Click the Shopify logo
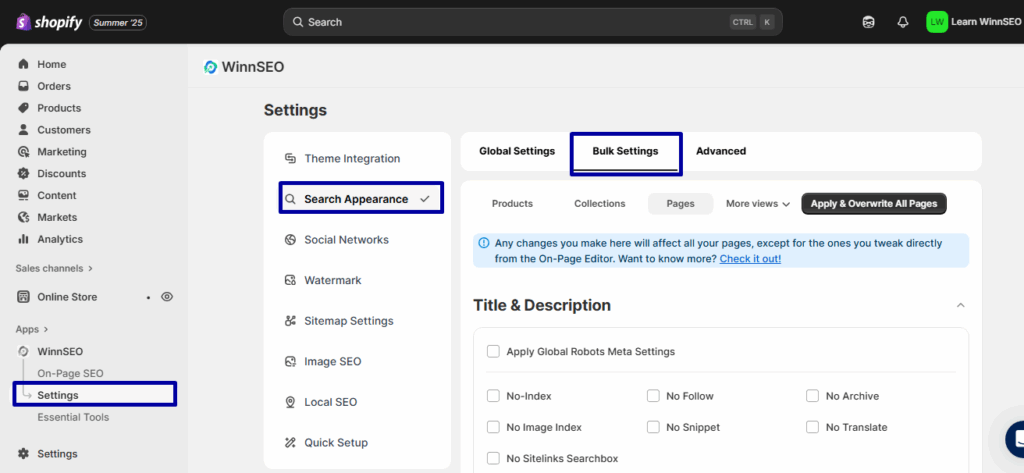The width and height of the screenshot is (1024, 473). (49, 22)
